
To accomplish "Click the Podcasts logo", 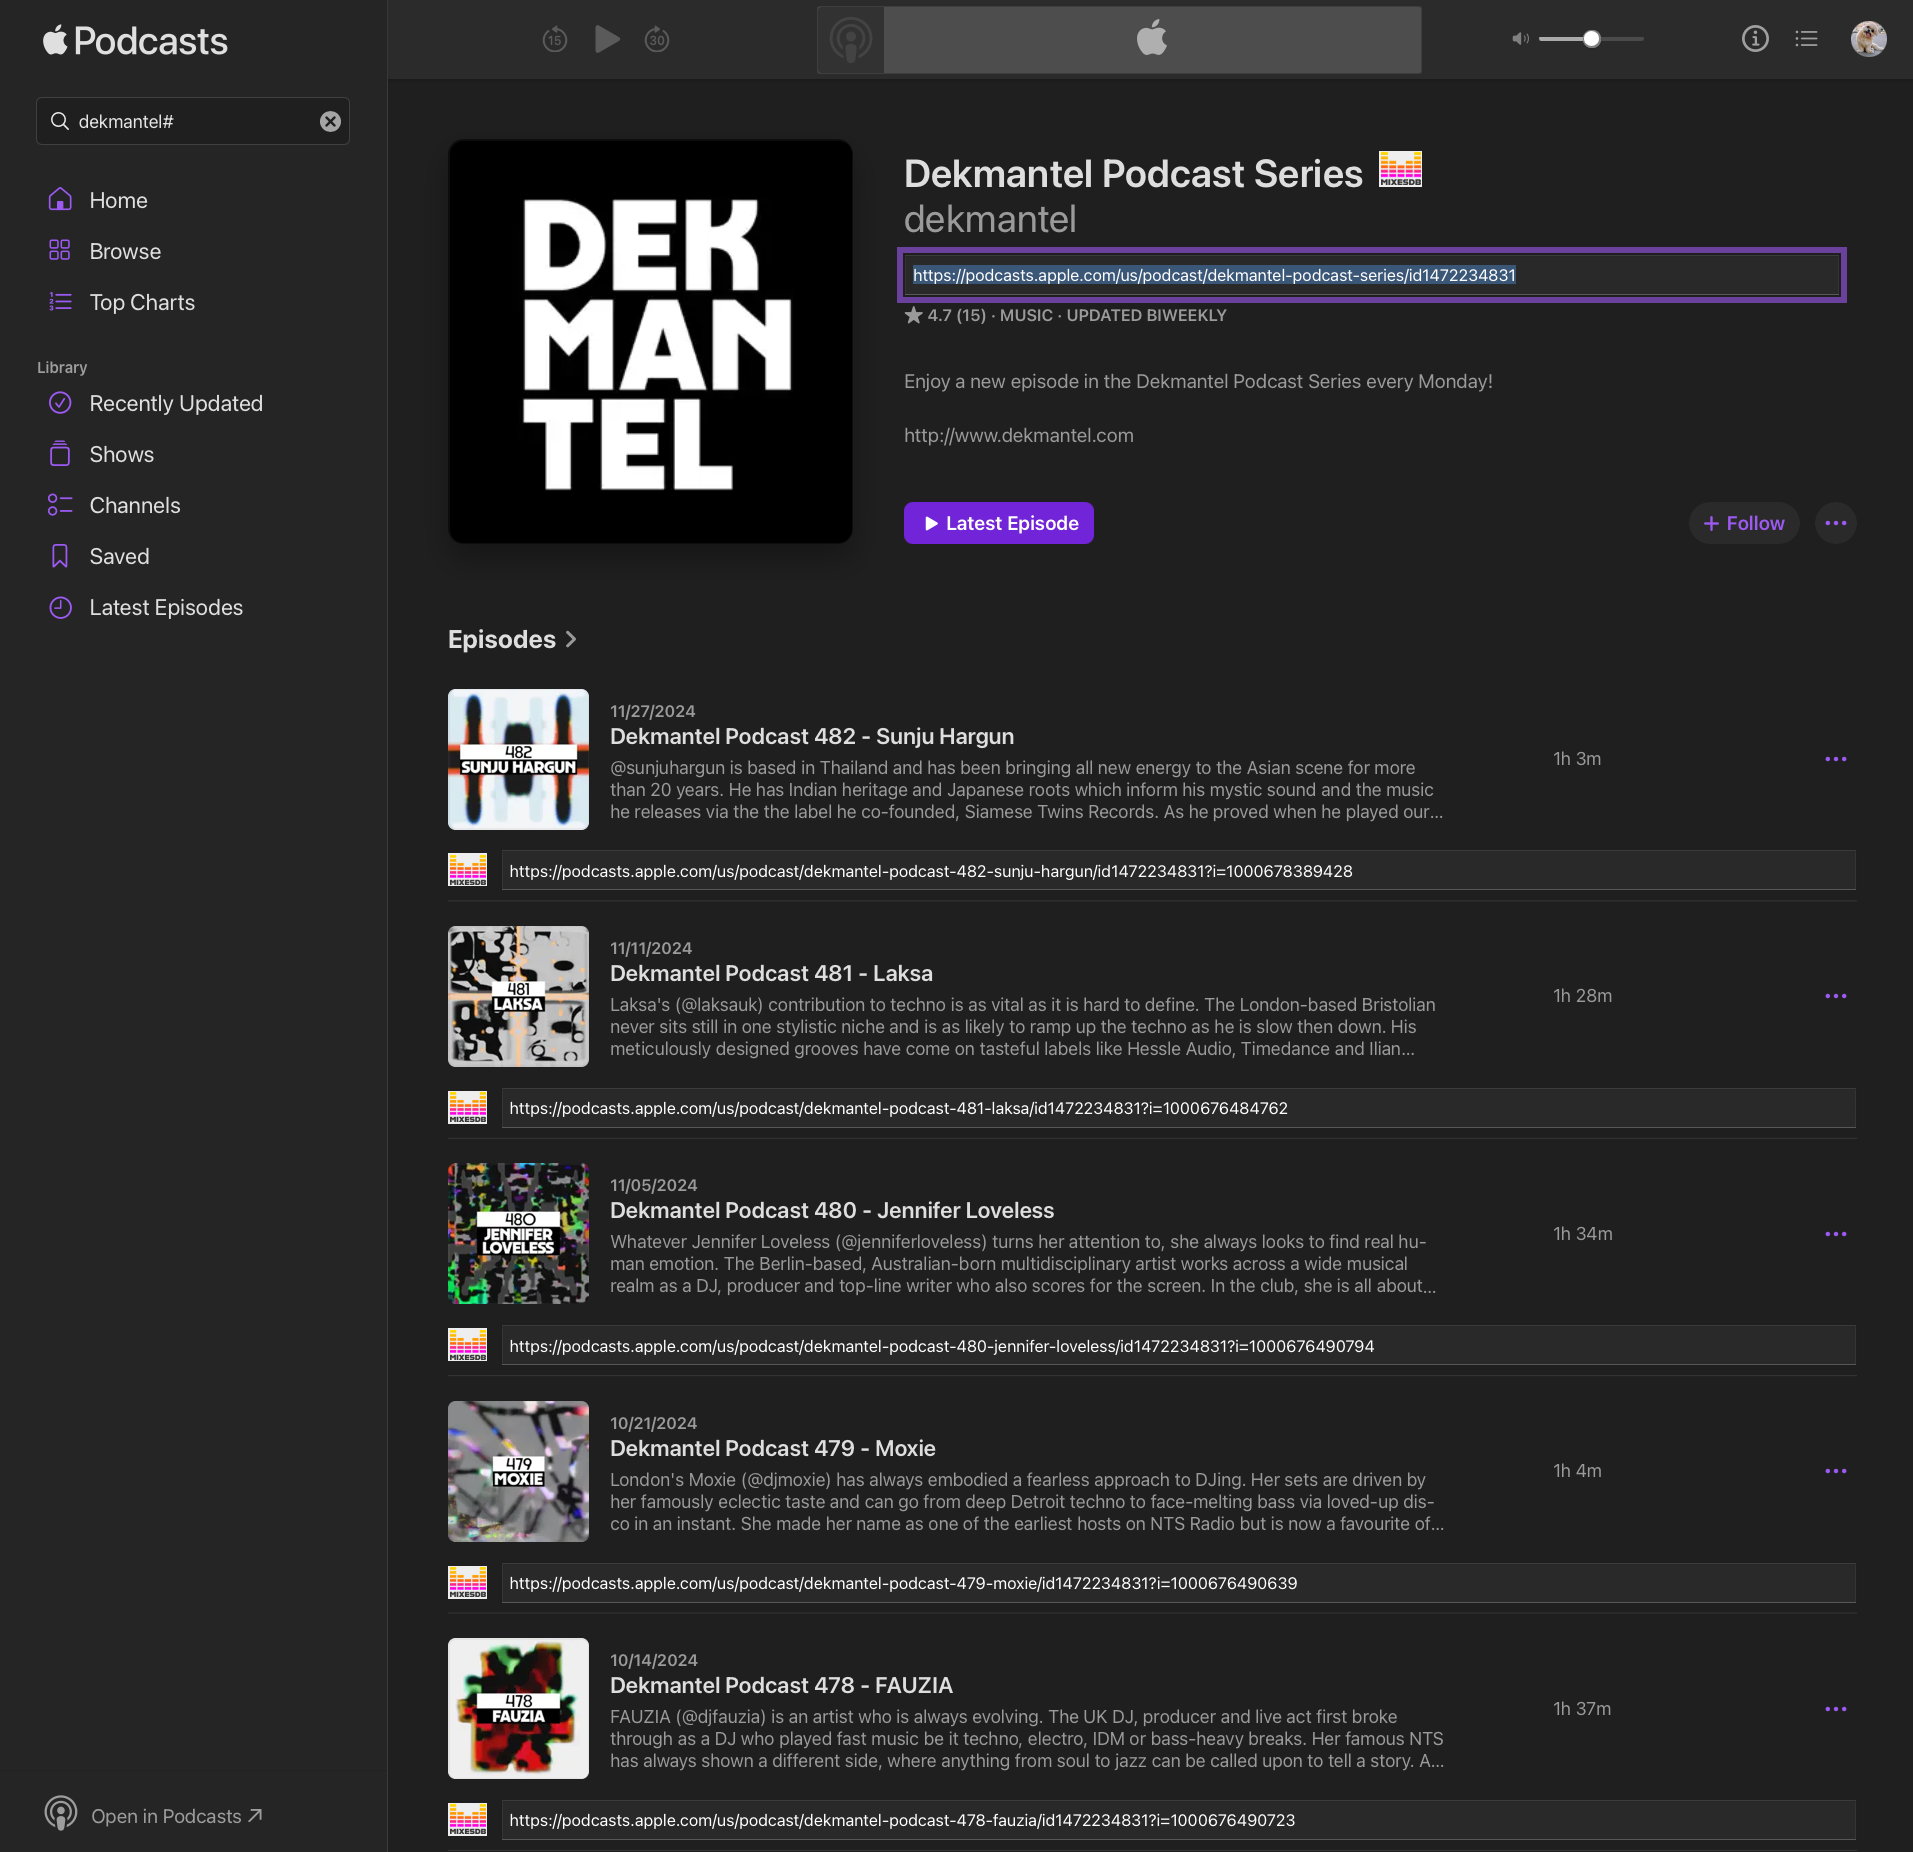I will point(135,41).
